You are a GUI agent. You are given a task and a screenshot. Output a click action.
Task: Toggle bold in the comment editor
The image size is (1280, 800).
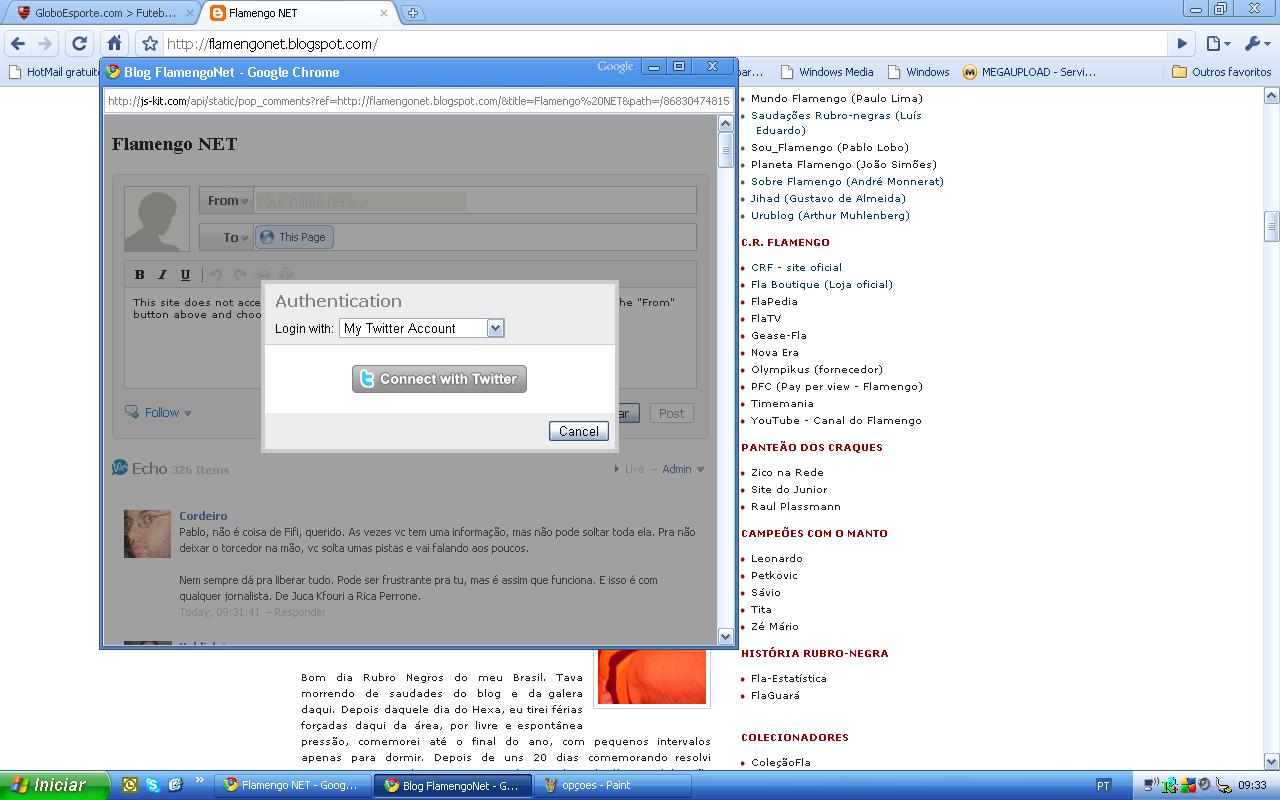[x=139, y=275]
